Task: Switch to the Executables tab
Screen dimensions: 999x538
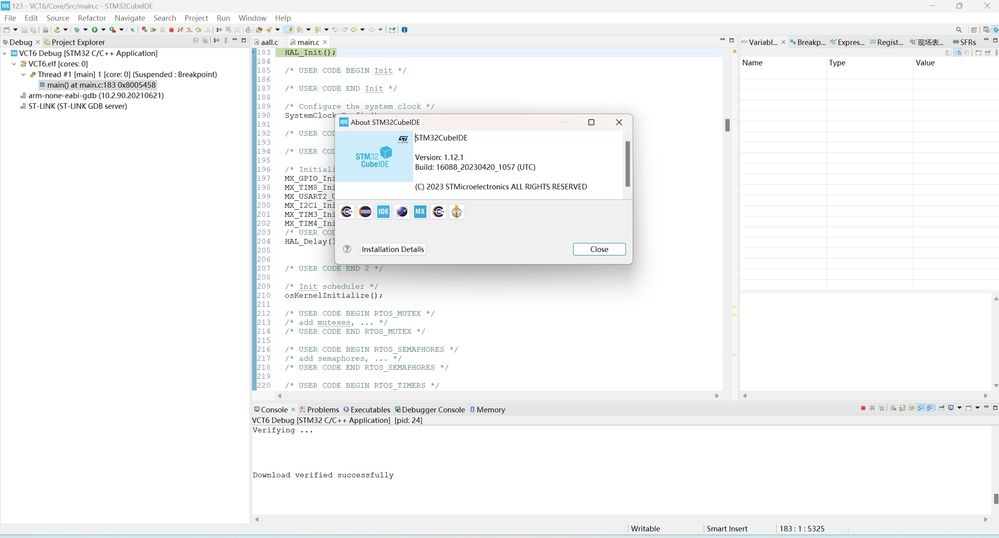Action: tap(367, 410)
